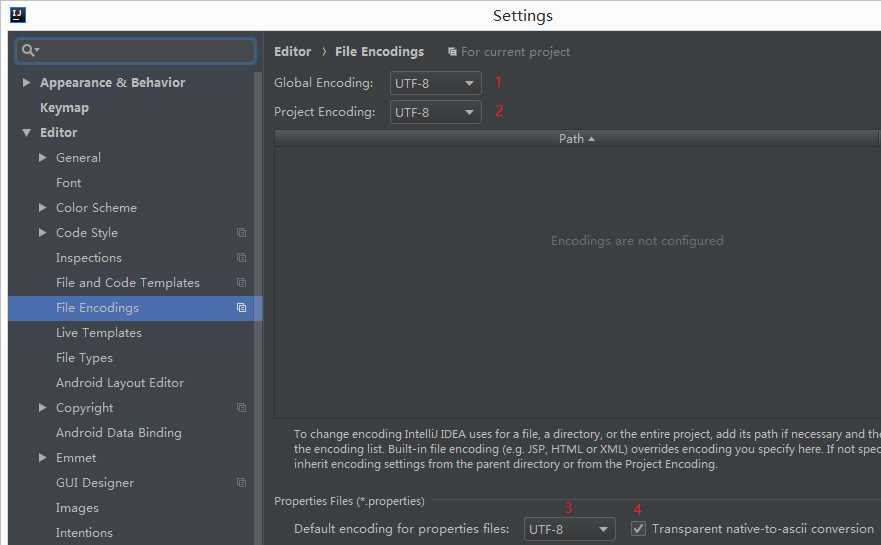Open default properties files encoding dropdown

pos(569,529)
